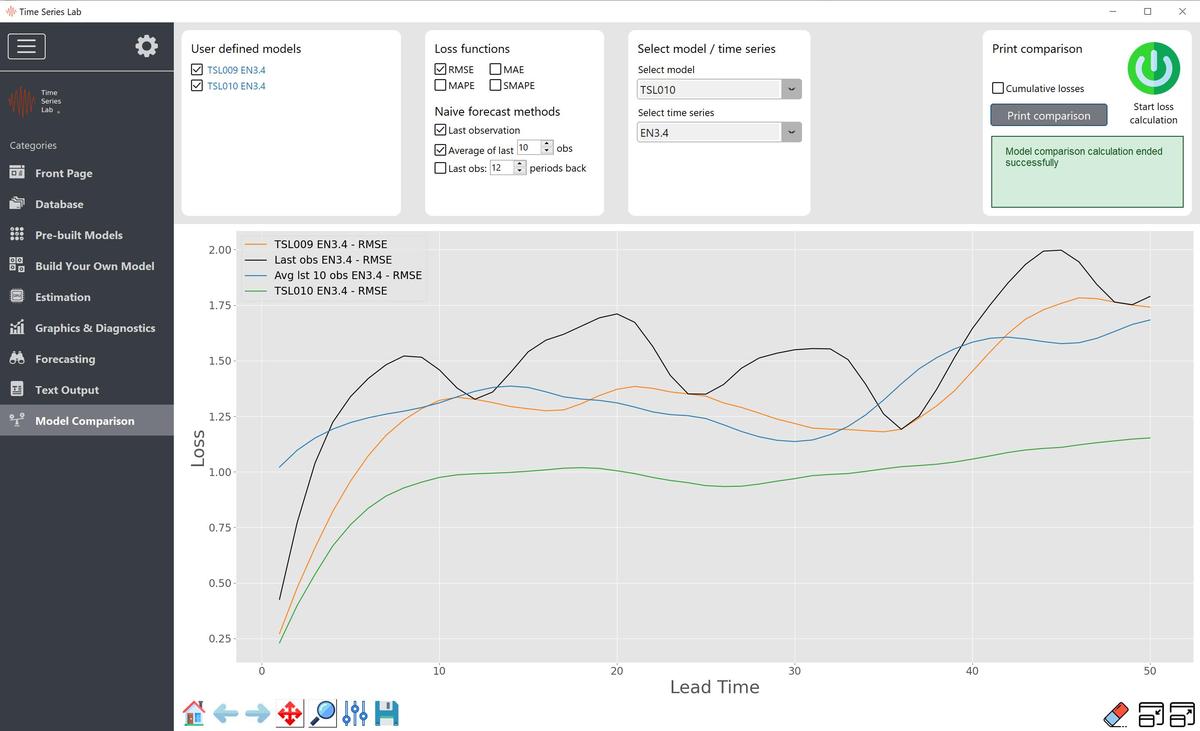The image size is (1200, 731).
Task: Activate the zoom magnifier tool
Action: (x=323, y=713)
